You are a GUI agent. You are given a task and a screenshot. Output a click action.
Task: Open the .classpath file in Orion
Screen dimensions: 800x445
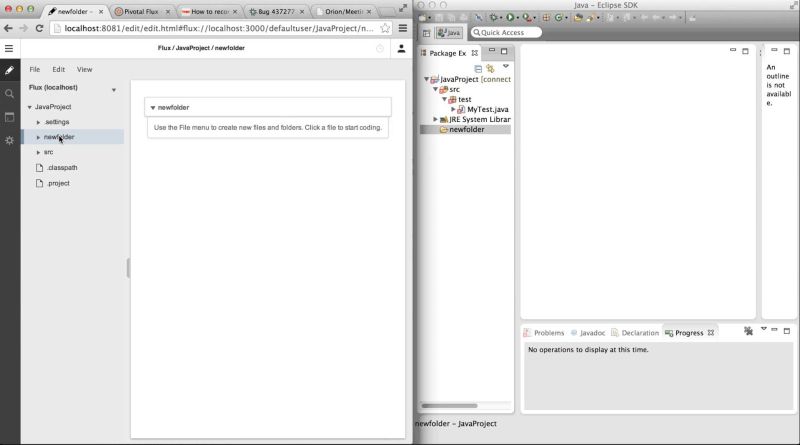62,168
